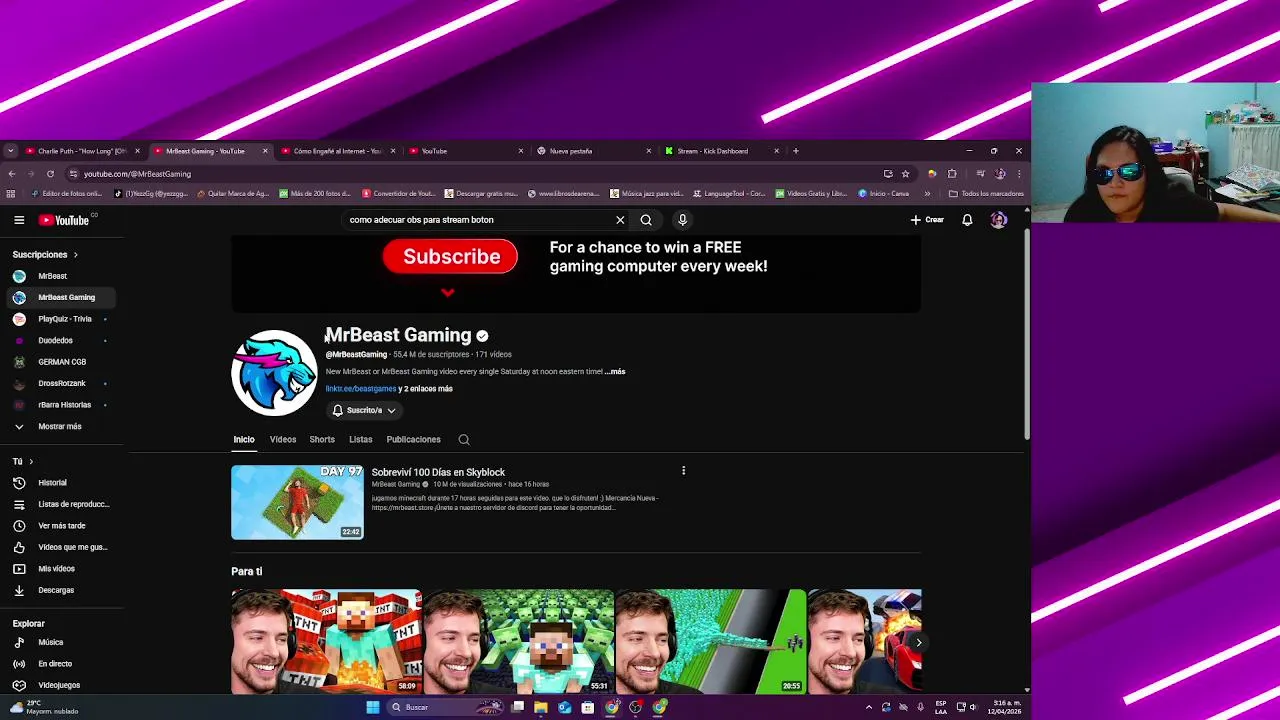Switch to Charlie Puth How Long browser tab

click(x=82, y=151)
